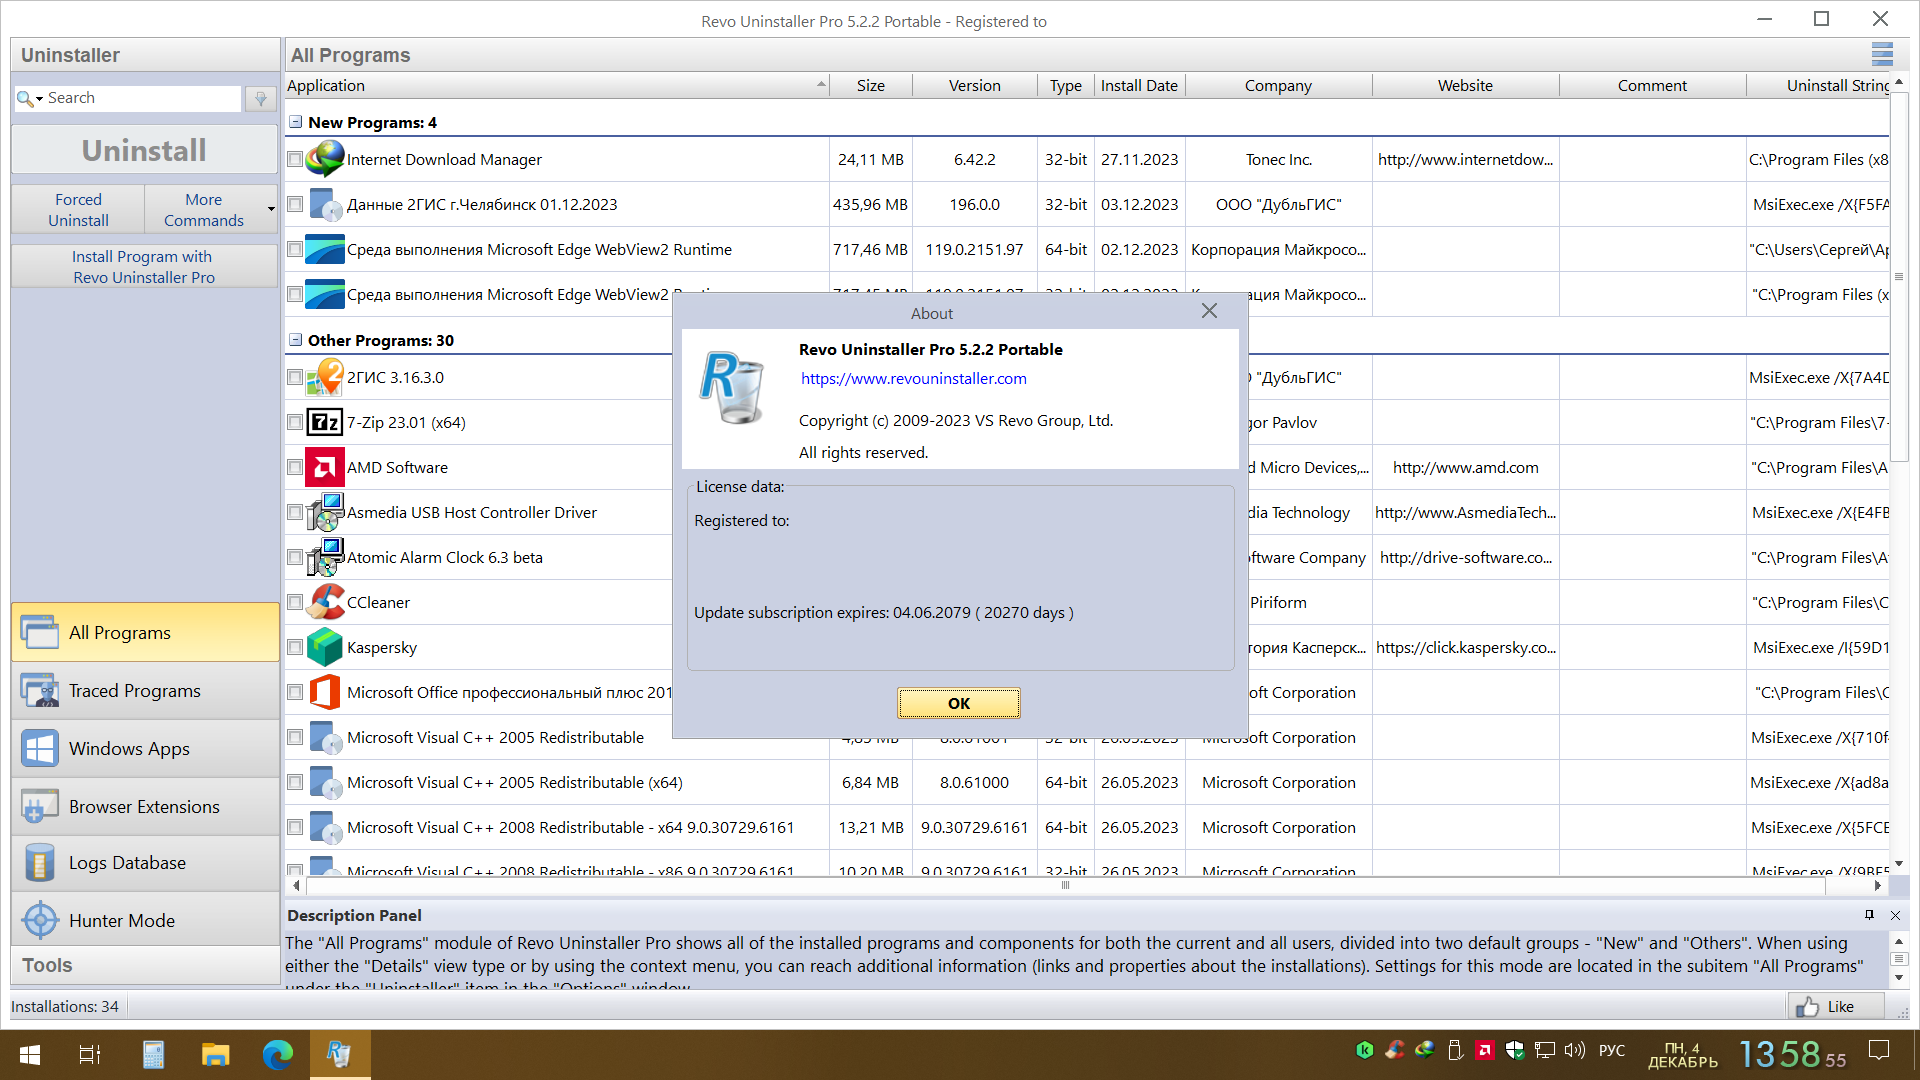Sort by the Application column header
1920x1080 pixels.
(x=557, y=86)
